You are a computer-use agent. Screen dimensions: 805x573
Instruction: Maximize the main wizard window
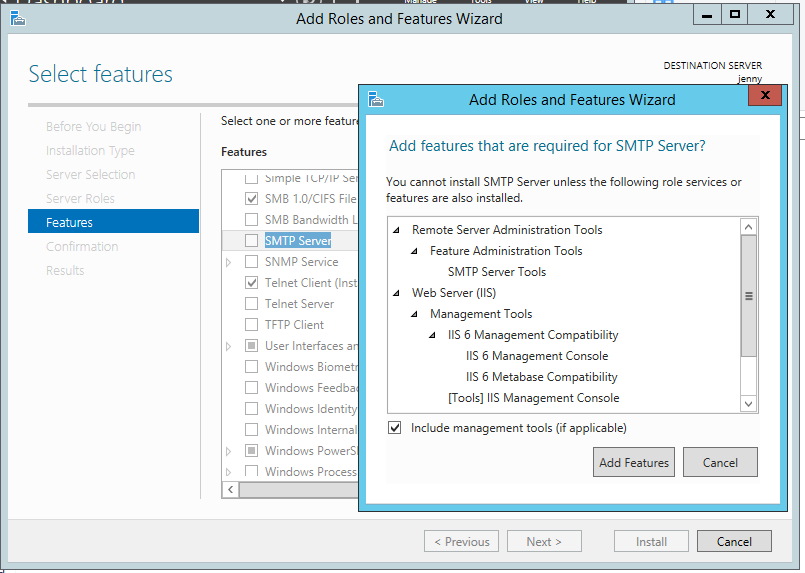click(735, 14)
